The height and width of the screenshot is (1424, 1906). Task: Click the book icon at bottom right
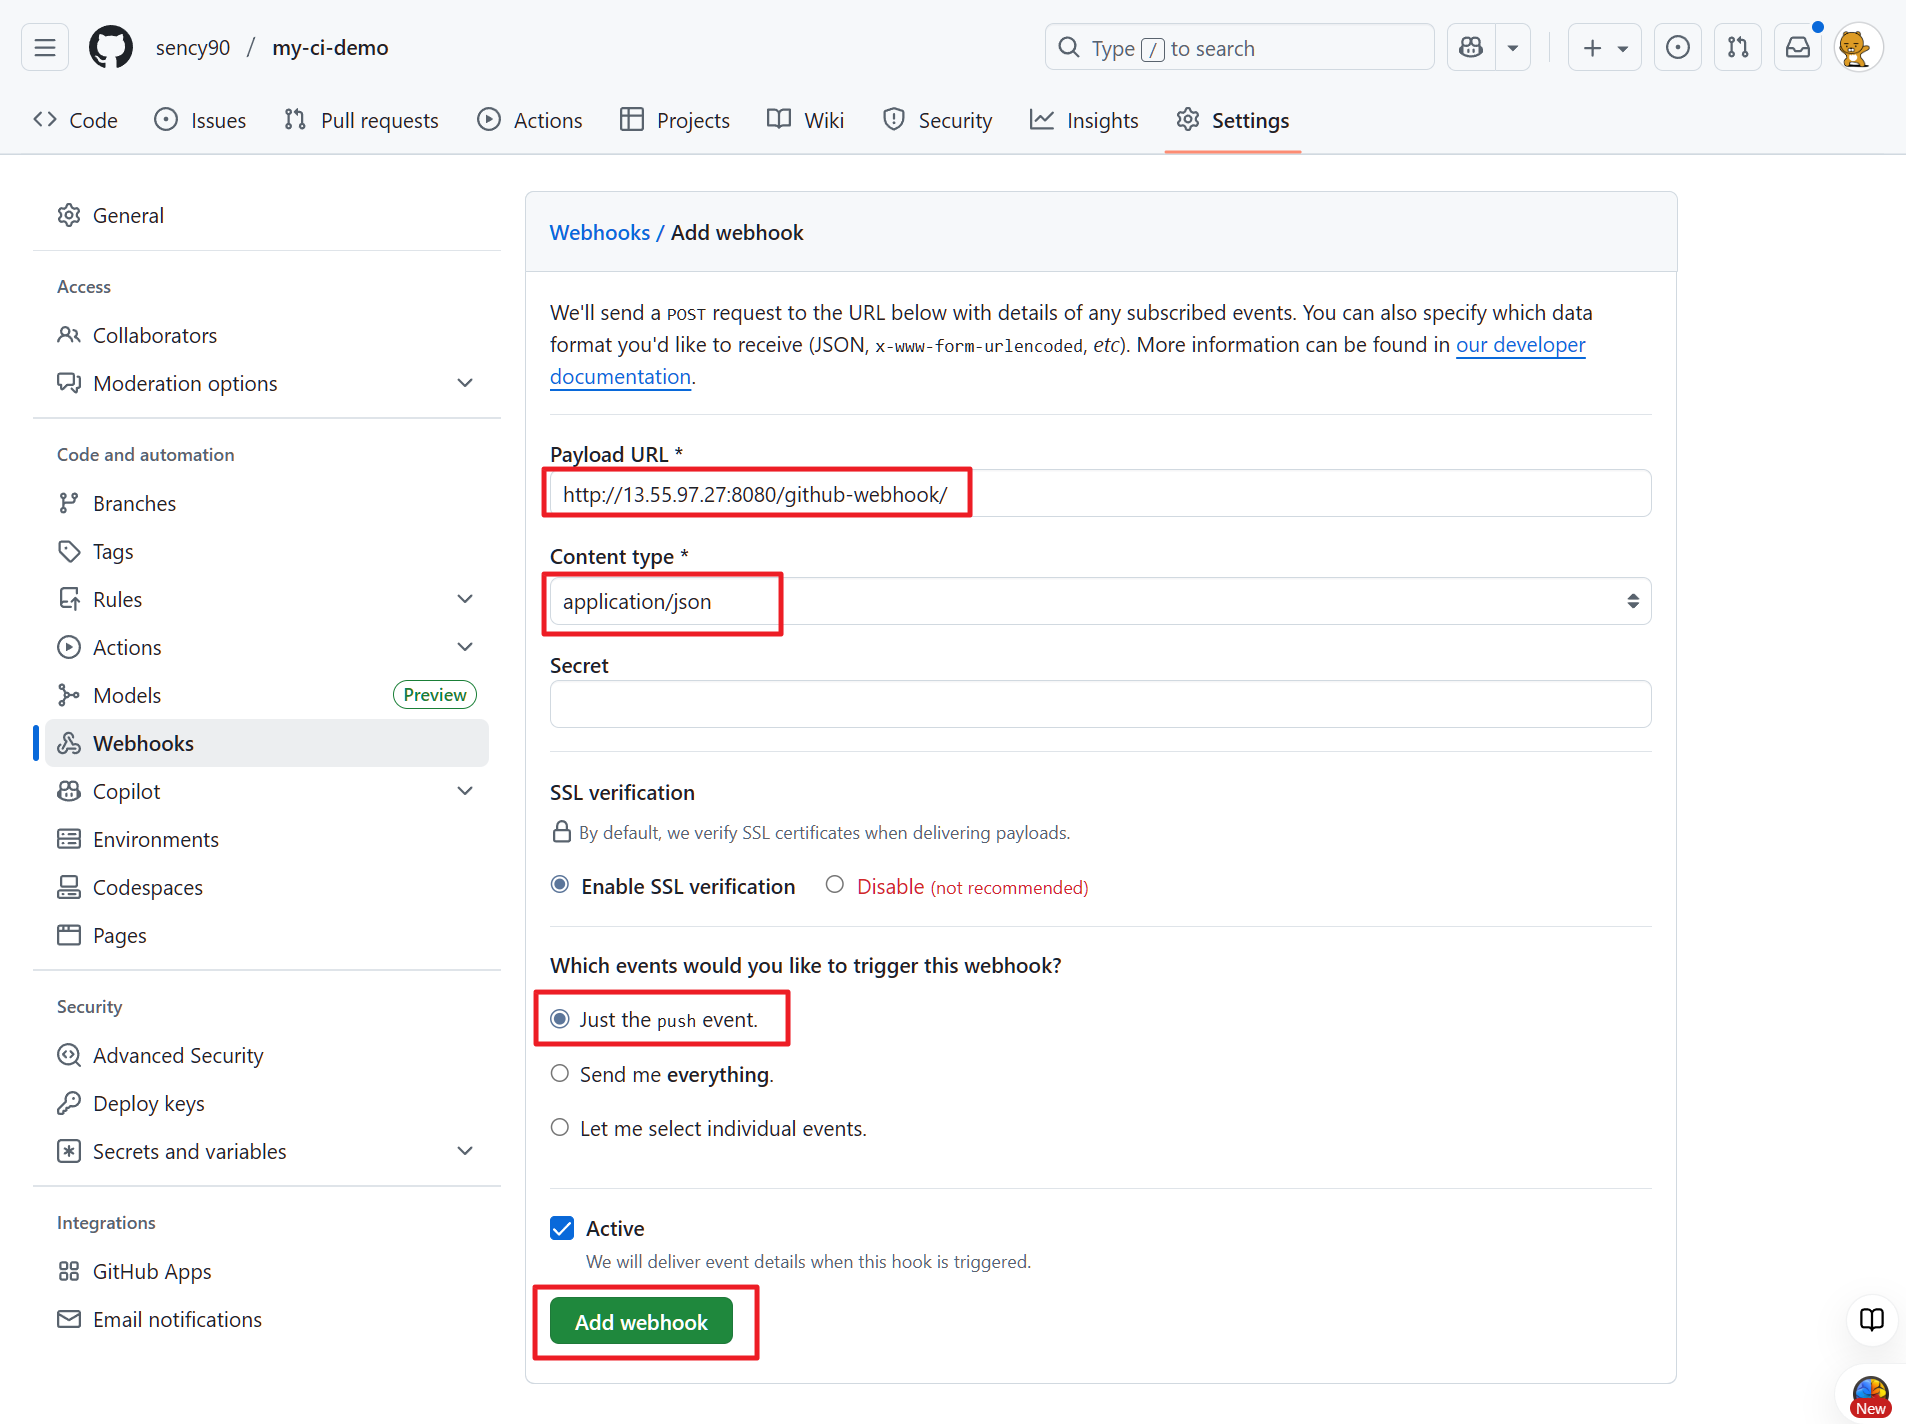1871,1319
